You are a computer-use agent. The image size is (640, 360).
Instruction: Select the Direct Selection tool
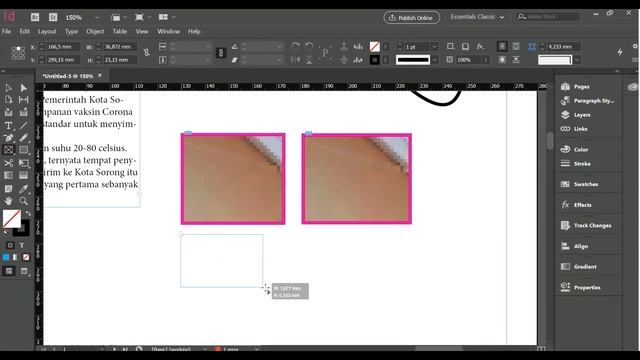(24, 88)
